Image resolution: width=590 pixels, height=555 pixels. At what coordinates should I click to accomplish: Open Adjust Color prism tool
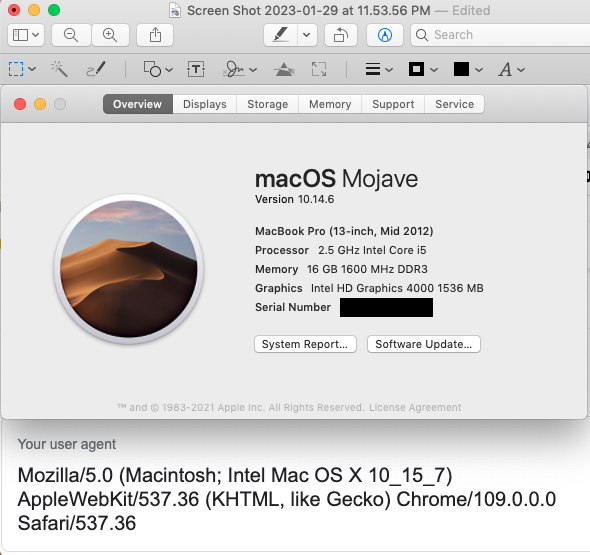[284, 69]
